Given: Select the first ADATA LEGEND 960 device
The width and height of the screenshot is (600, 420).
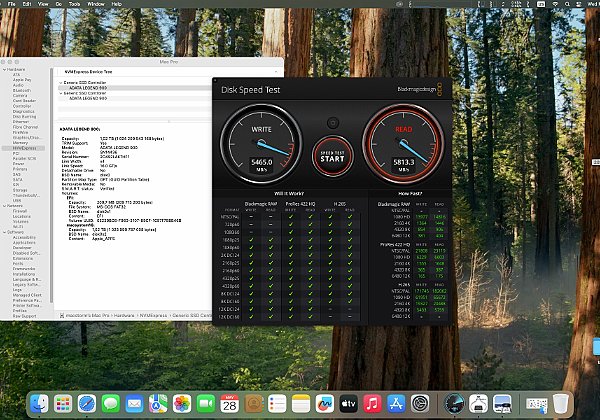Looking at the screenshot, I should 90,87.
